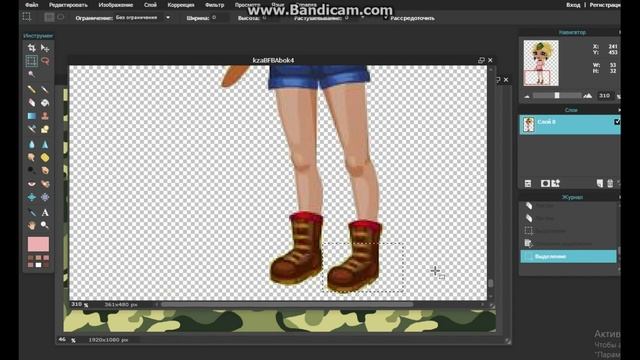Open the Изображение menu
This screenshot has width=640, height=360.
116,5
